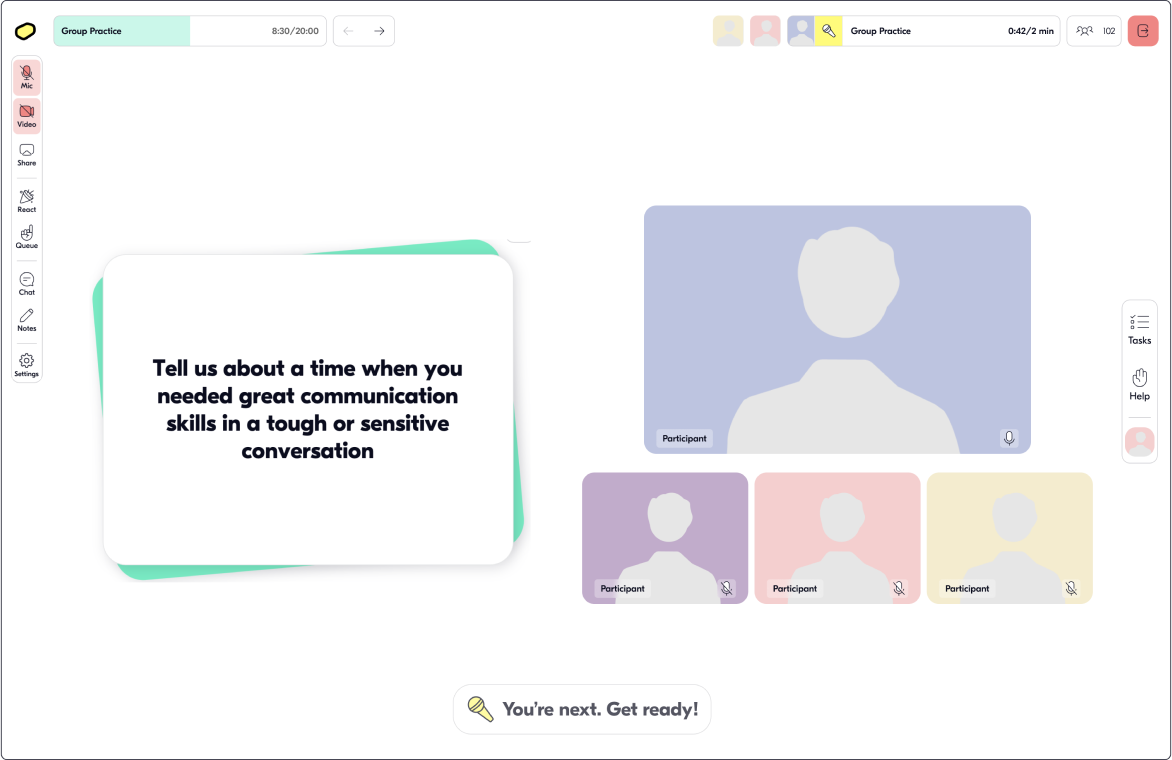Click the yellow app logo

point(25,31)
